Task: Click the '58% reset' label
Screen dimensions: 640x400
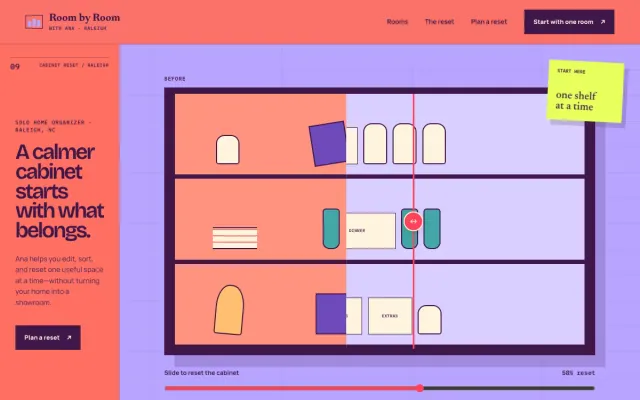Action: click(x=578, y=373)
